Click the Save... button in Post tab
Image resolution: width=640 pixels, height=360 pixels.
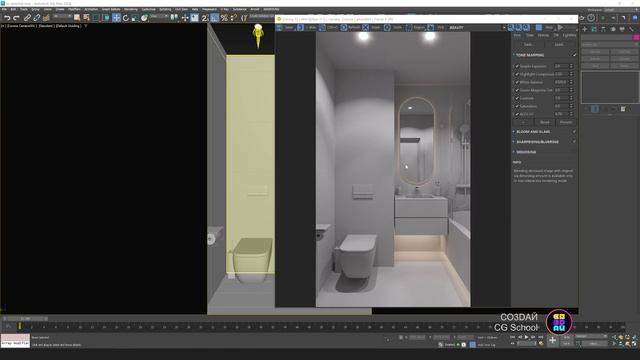coord(529,44)
